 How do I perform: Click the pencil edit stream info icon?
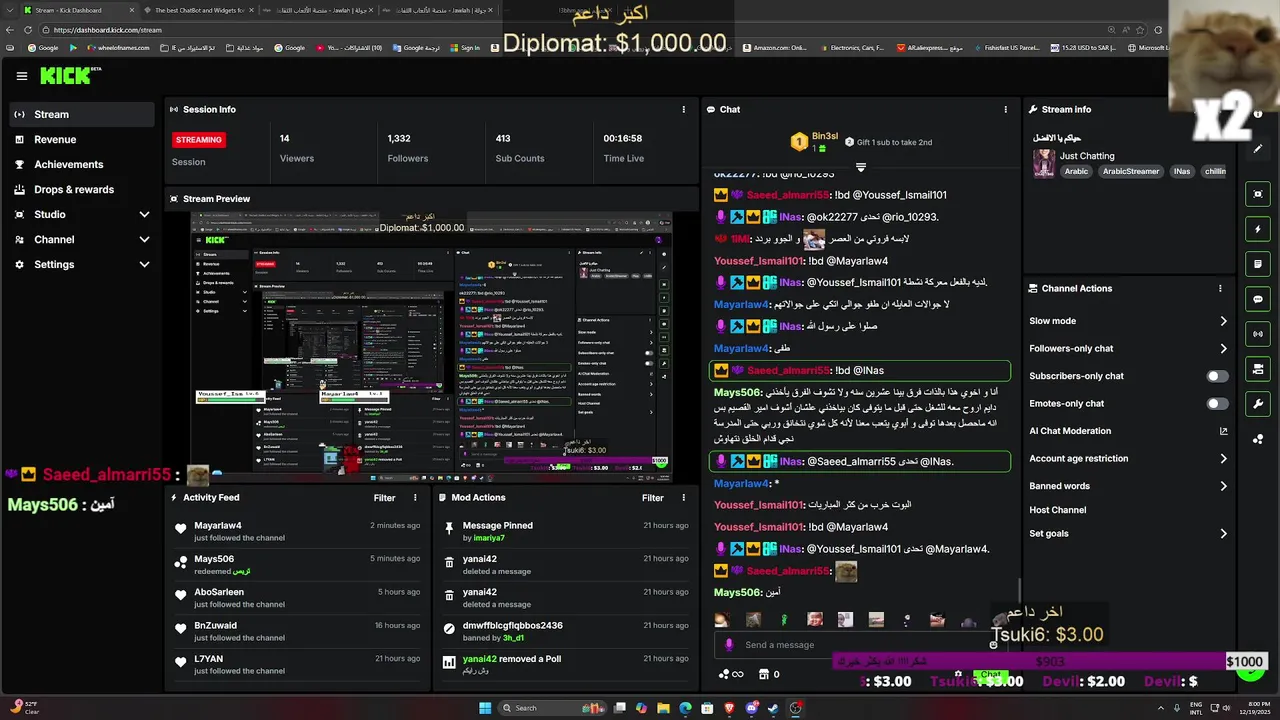point(1258,148)
